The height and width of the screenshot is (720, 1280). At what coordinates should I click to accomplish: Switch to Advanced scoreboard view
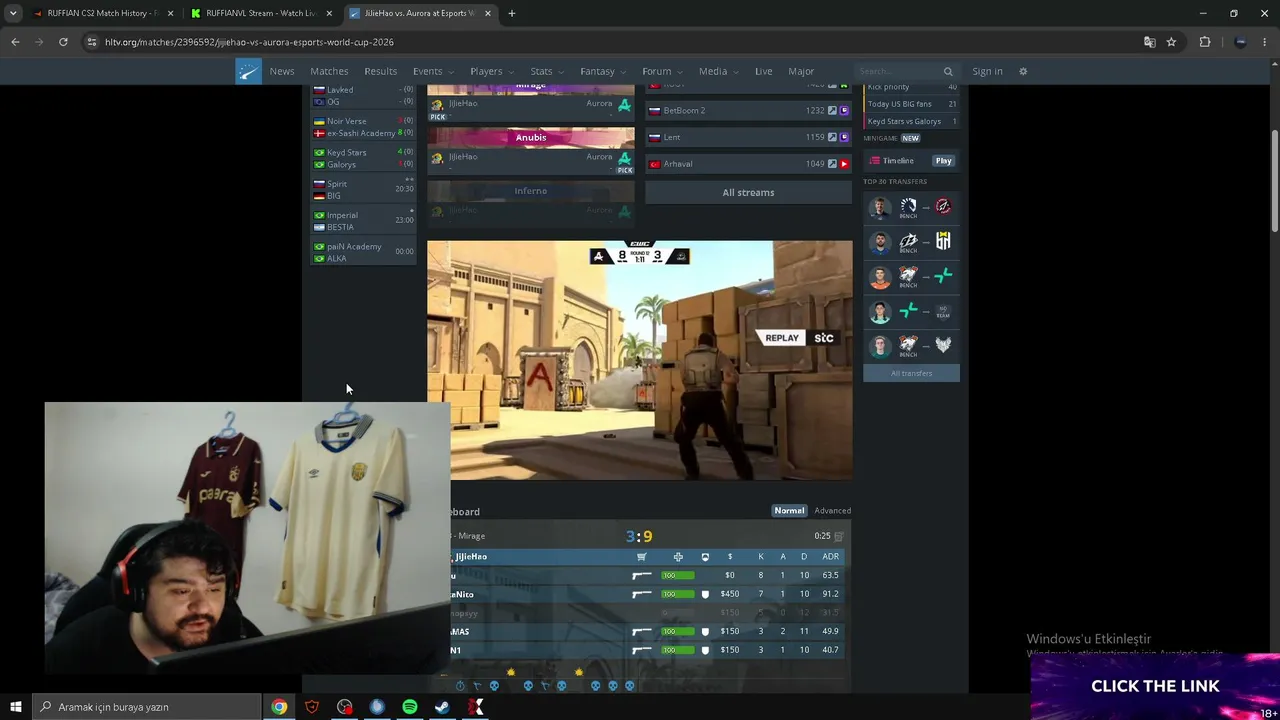coord(832,511)
